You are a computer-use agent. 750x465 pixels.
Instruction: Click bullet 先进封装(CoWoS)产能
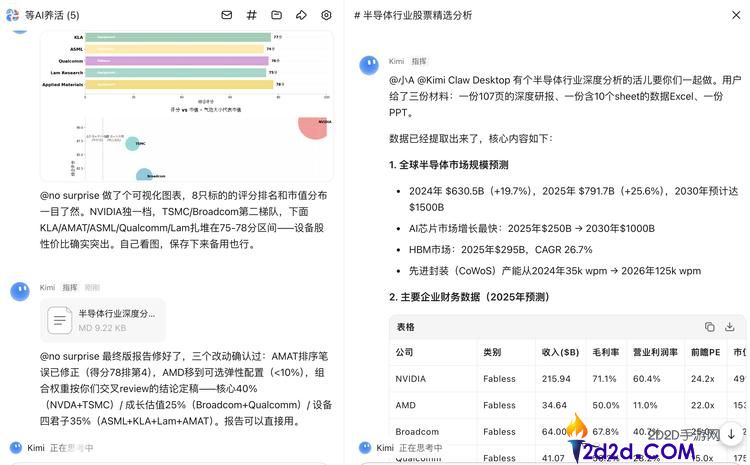tap(555, 271)
